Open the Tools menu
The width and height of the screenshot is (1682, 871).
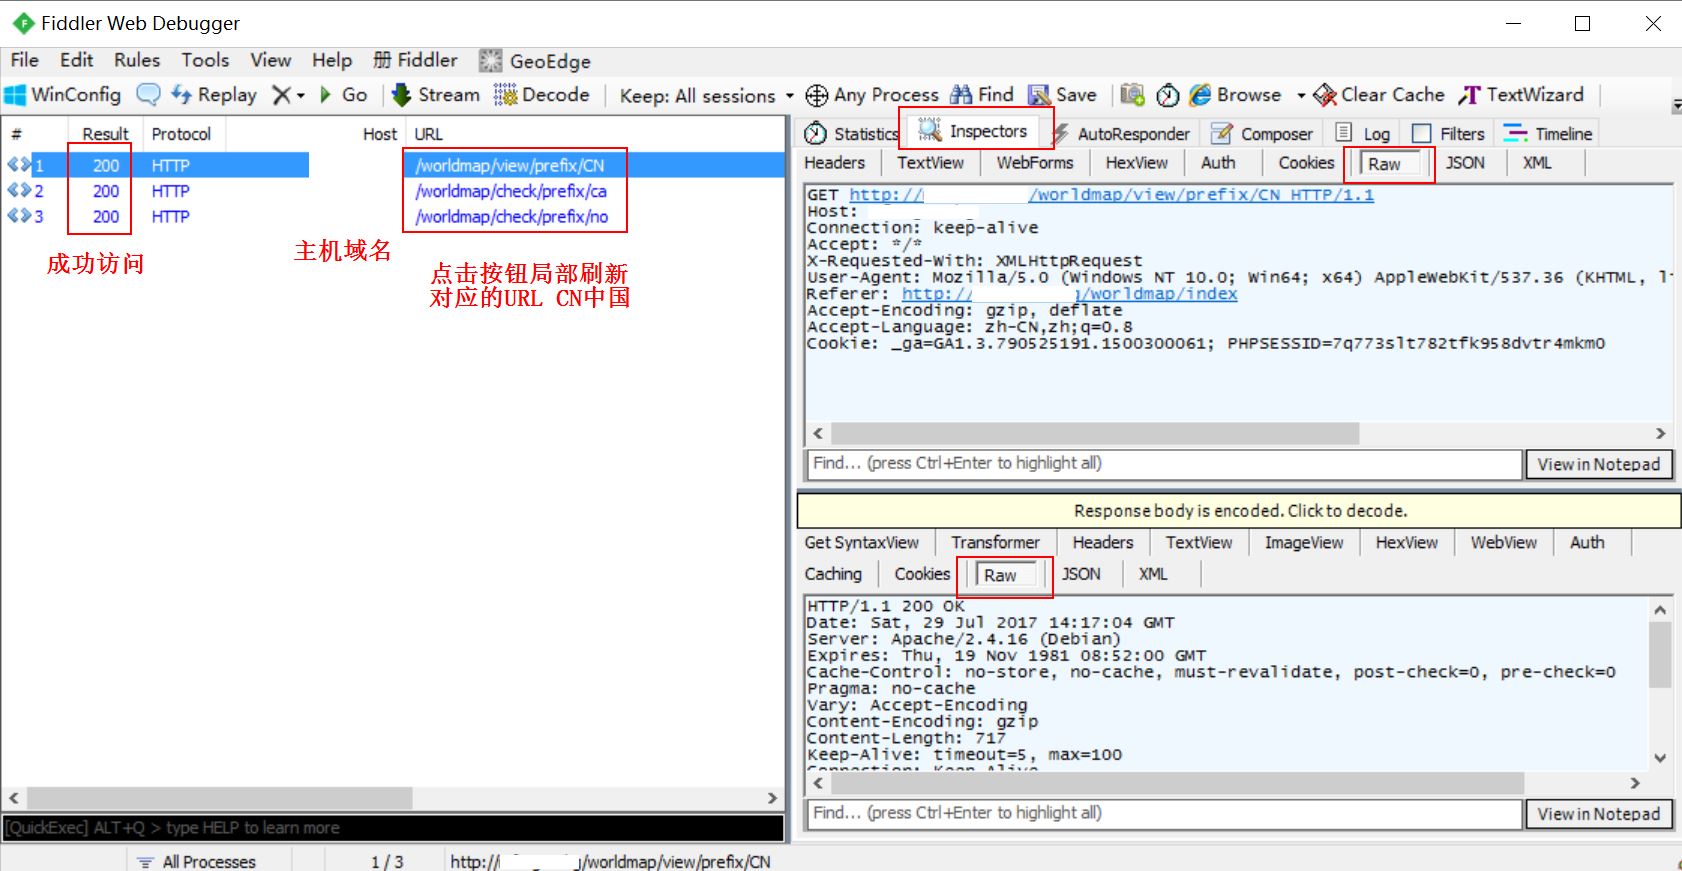[x=205, y=60]
